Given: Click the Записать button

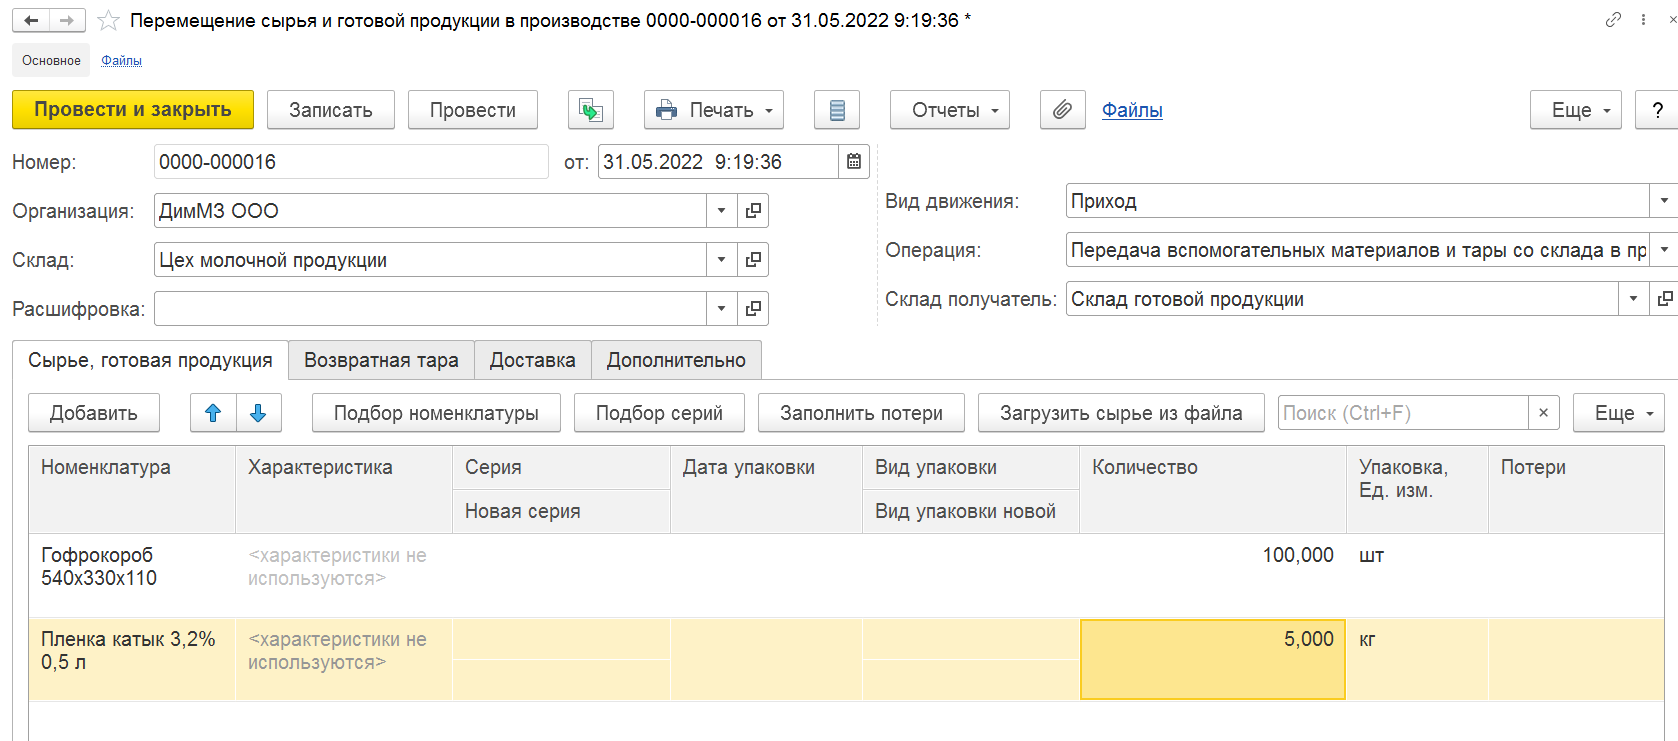Looking at the screenshot, I should 331,110.
